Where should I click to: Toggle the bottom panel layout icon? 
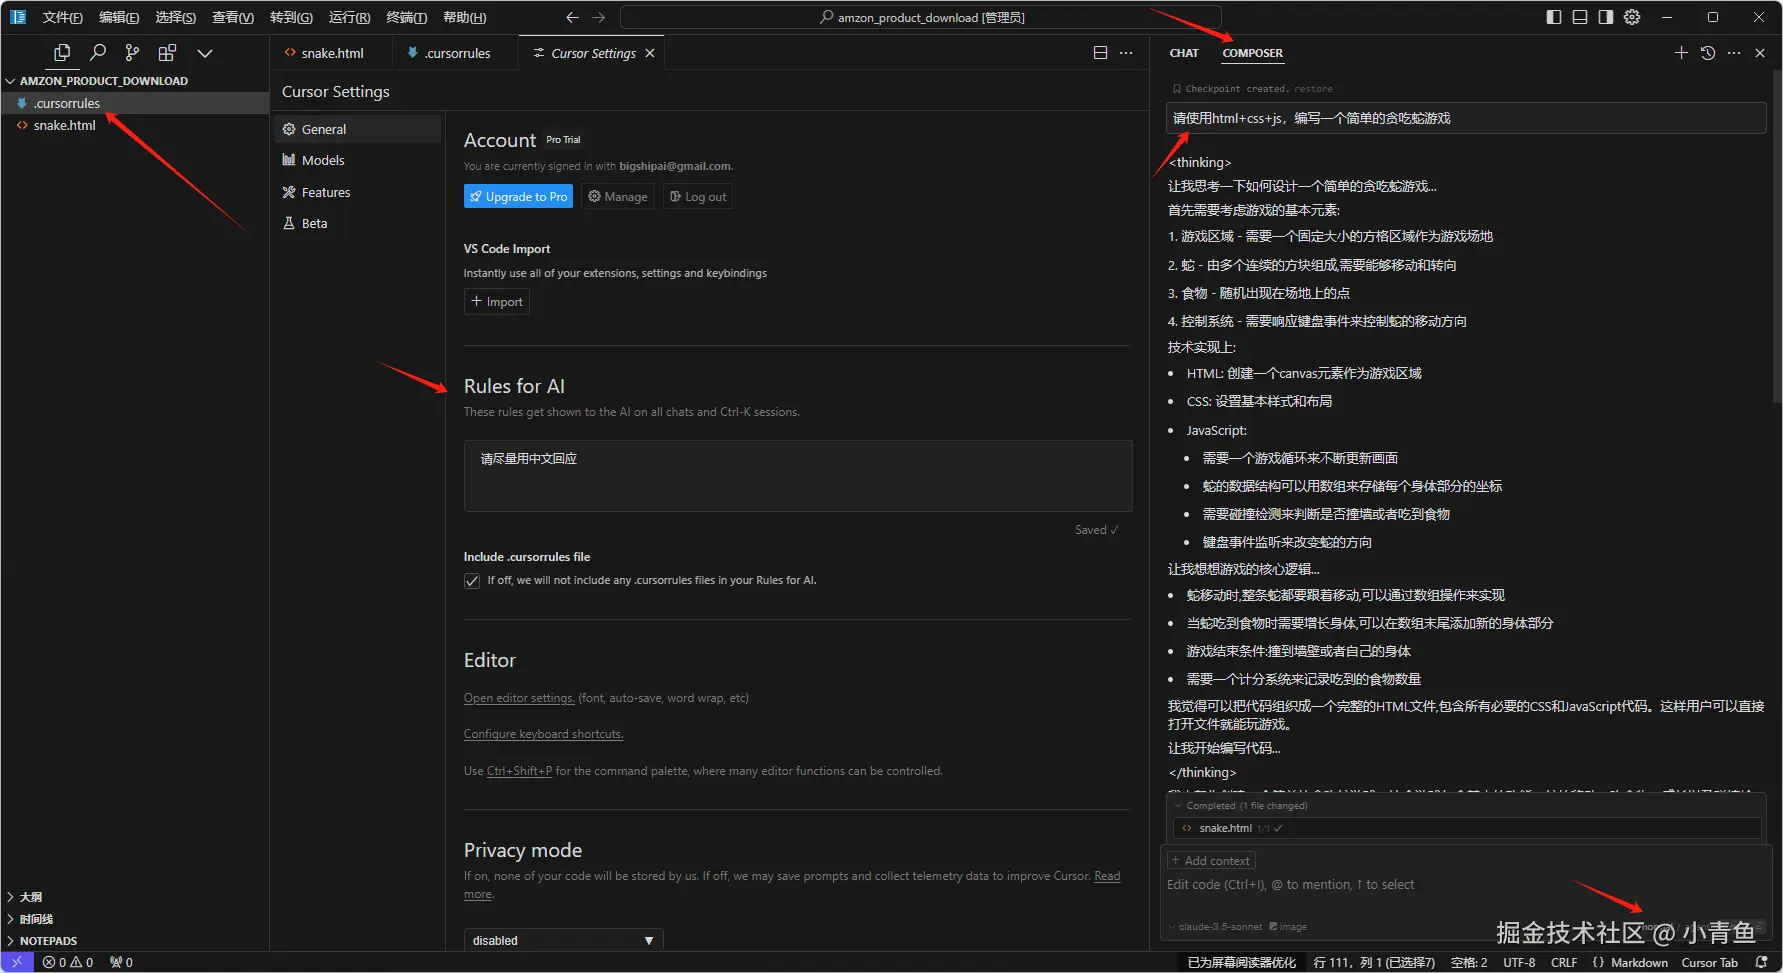(1580, 17)
